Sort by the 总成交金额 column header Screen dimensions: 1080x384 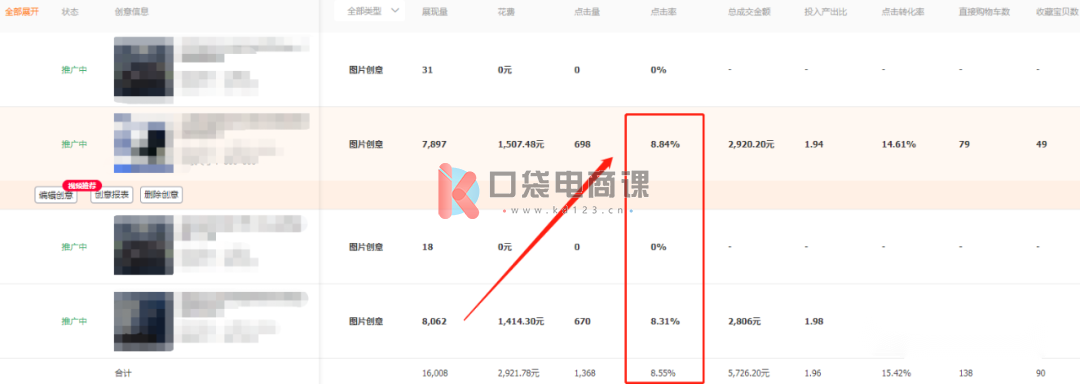point(749,12)
